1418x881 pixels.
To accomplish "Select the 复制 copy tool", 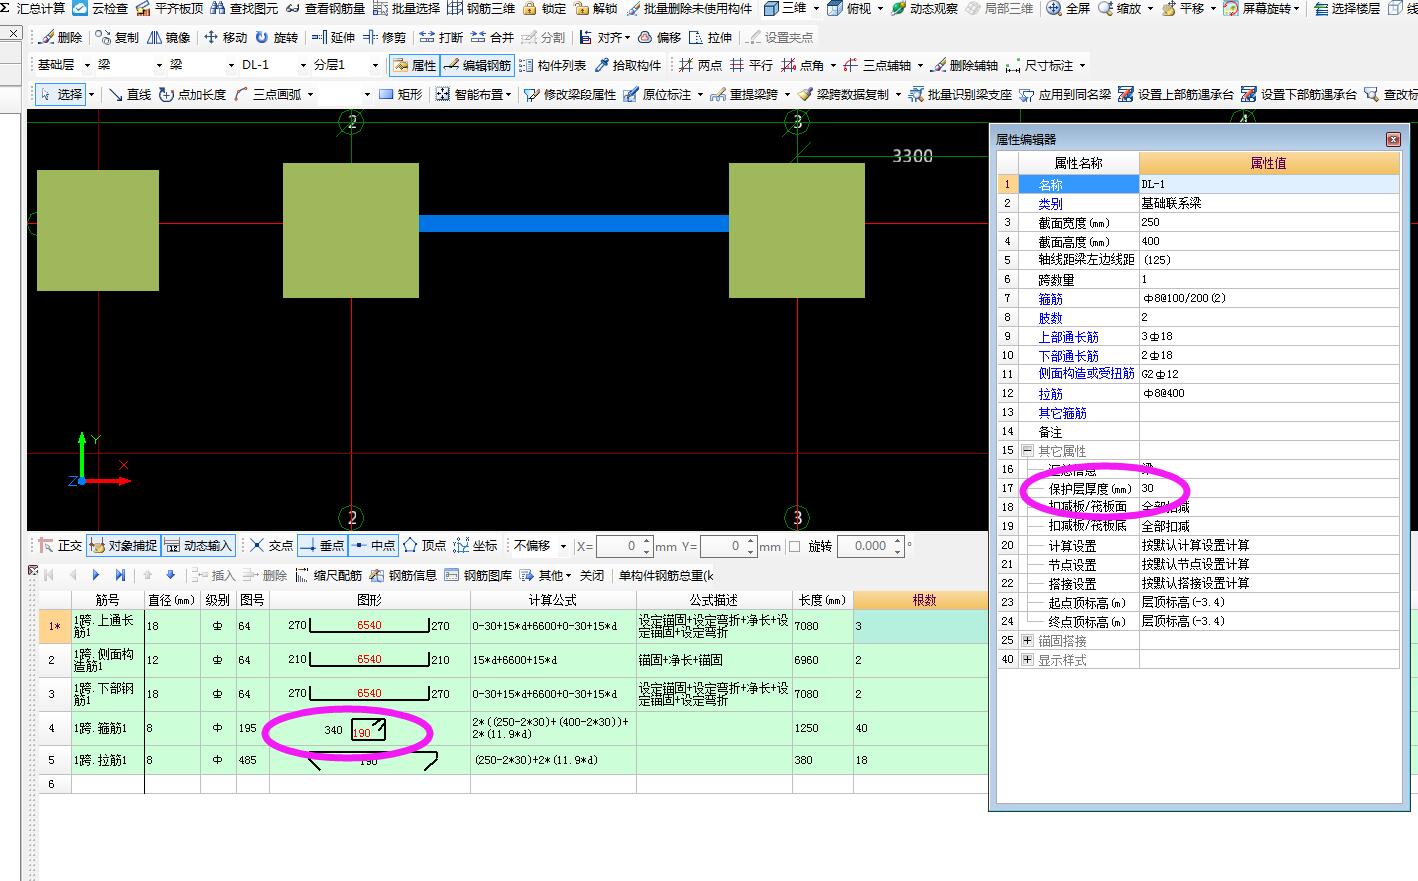I will tap(118, 37).
